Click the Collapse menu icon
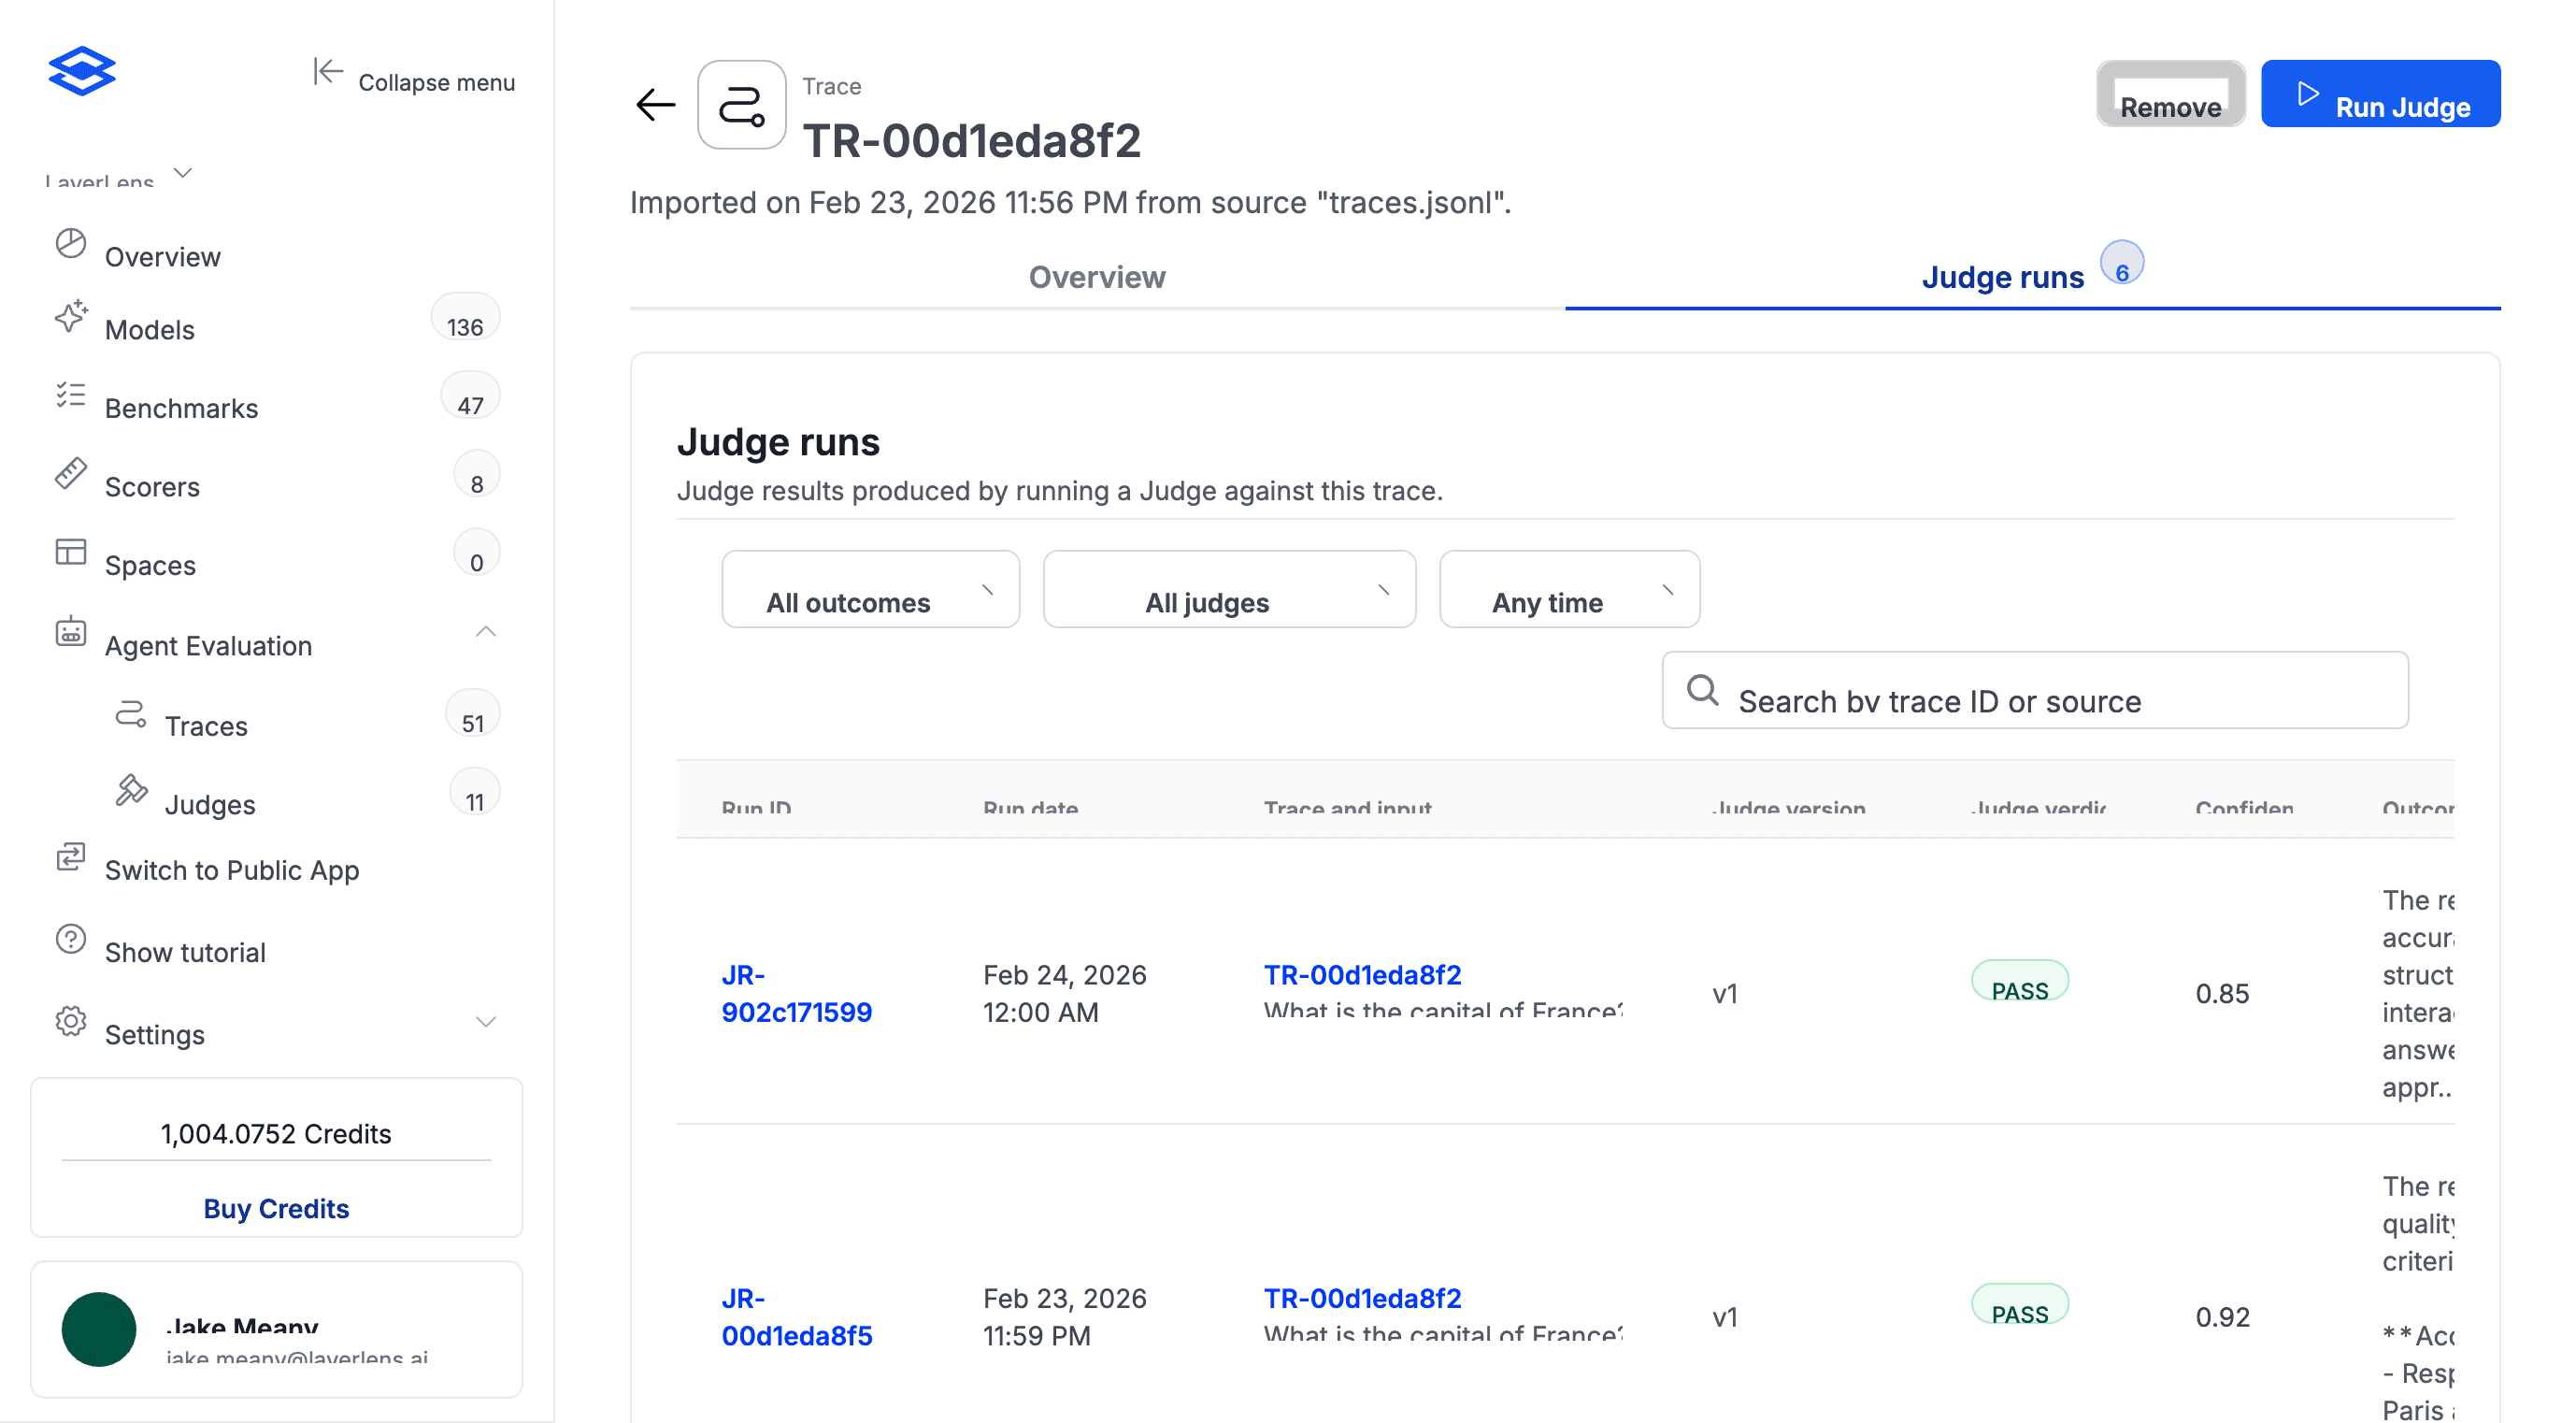The image size is (2576, 1423). [328, 72]
